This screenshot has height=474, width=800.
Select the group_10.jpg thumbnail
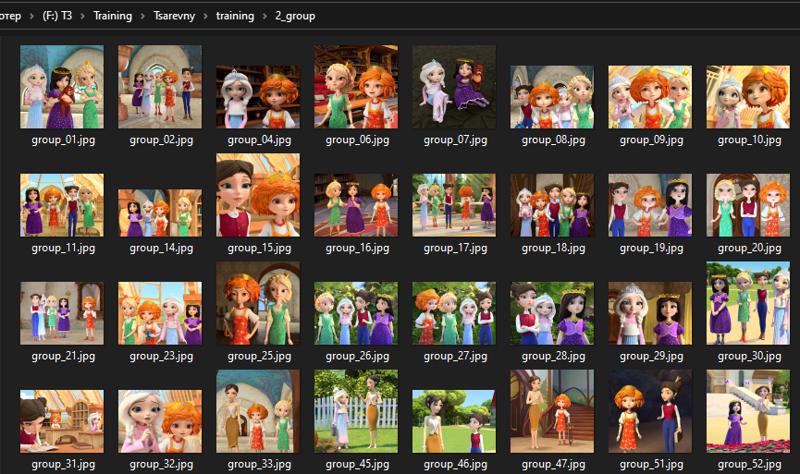(748, 96)
